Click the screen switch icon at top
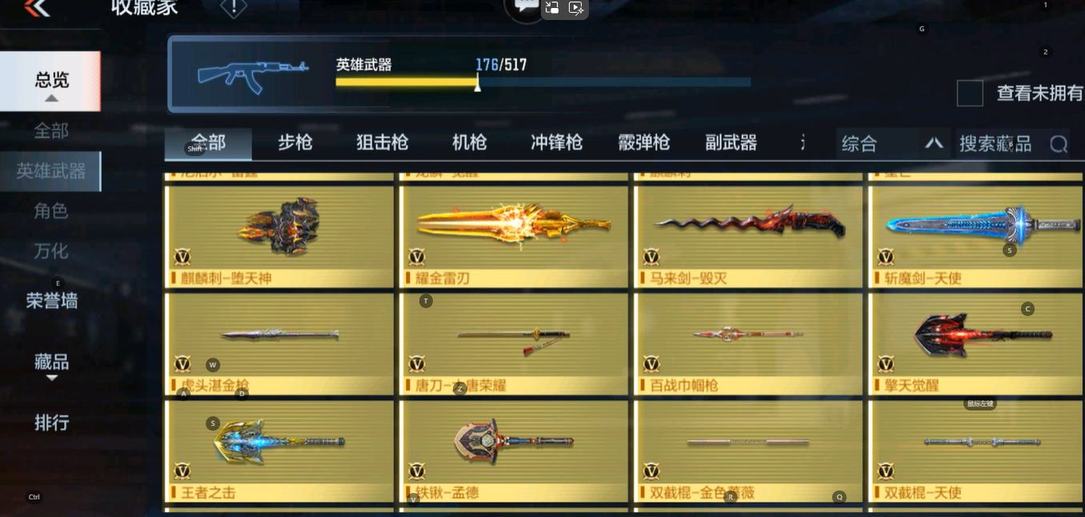This screenshot has height=517, width=1085. (551, 8)
